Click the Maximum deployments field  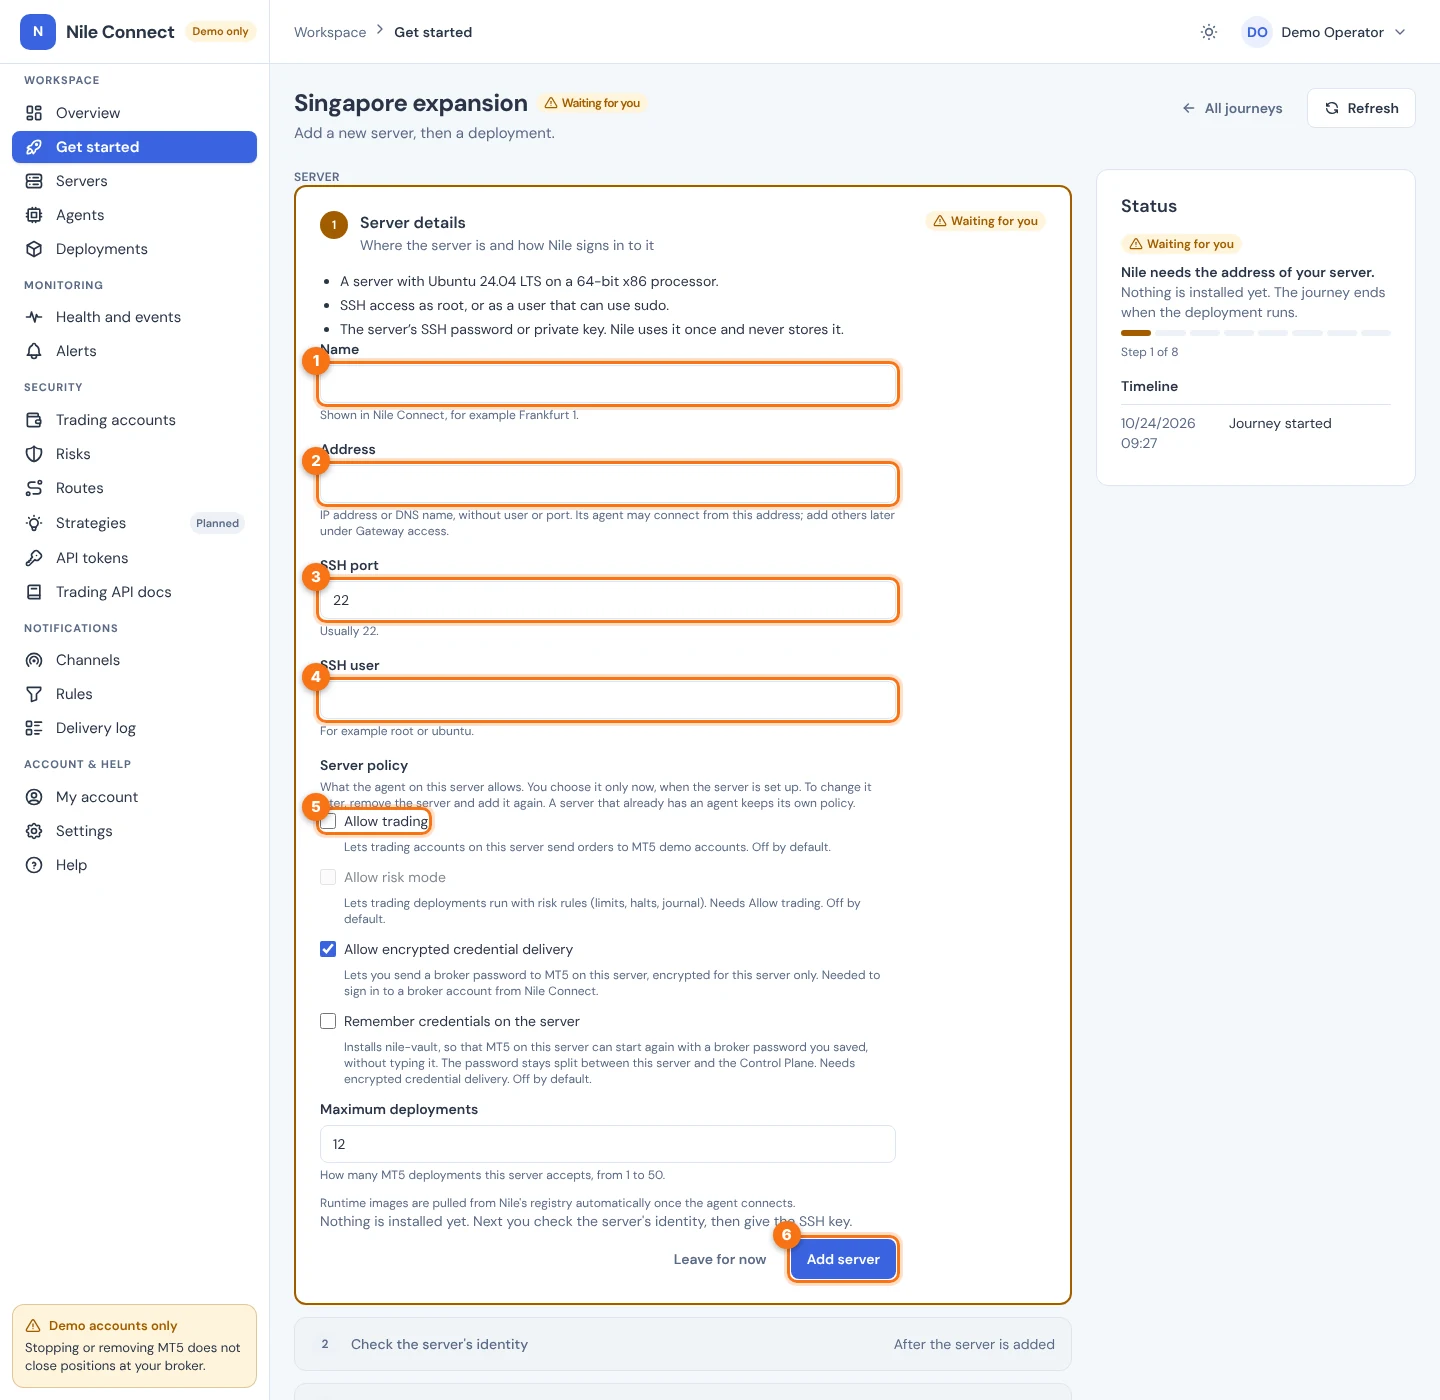608,1144
